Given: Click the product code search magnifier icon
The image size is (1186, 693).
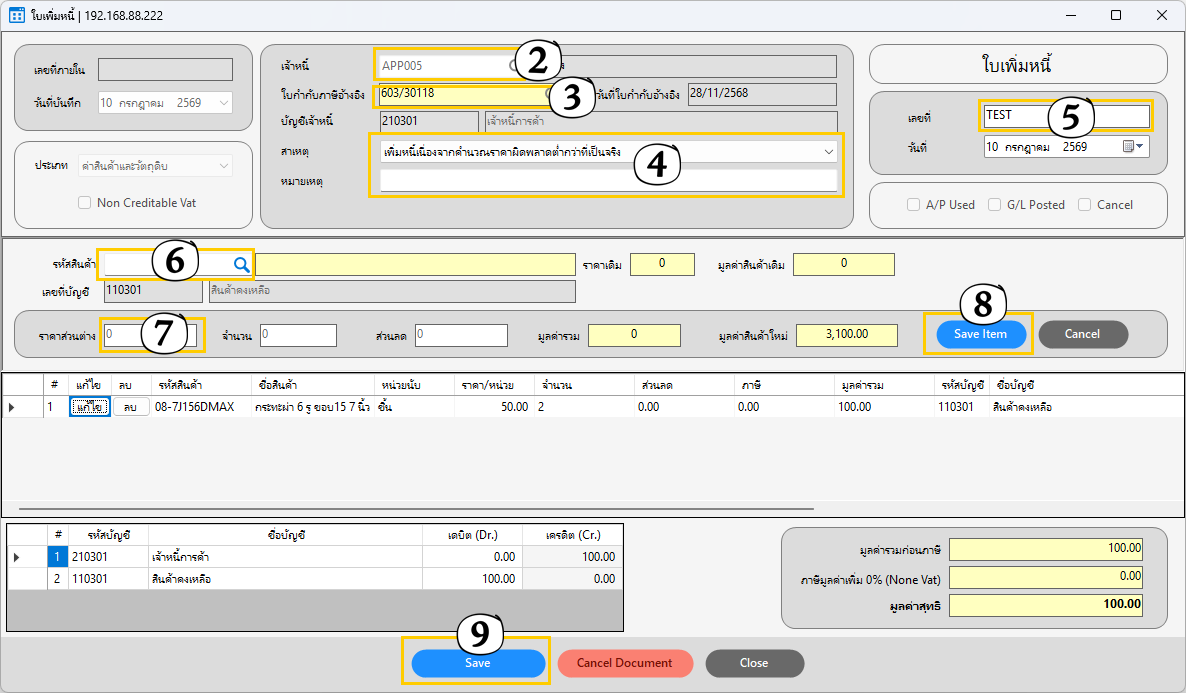Looking at the screenshot, I should (x=241, y=264).
